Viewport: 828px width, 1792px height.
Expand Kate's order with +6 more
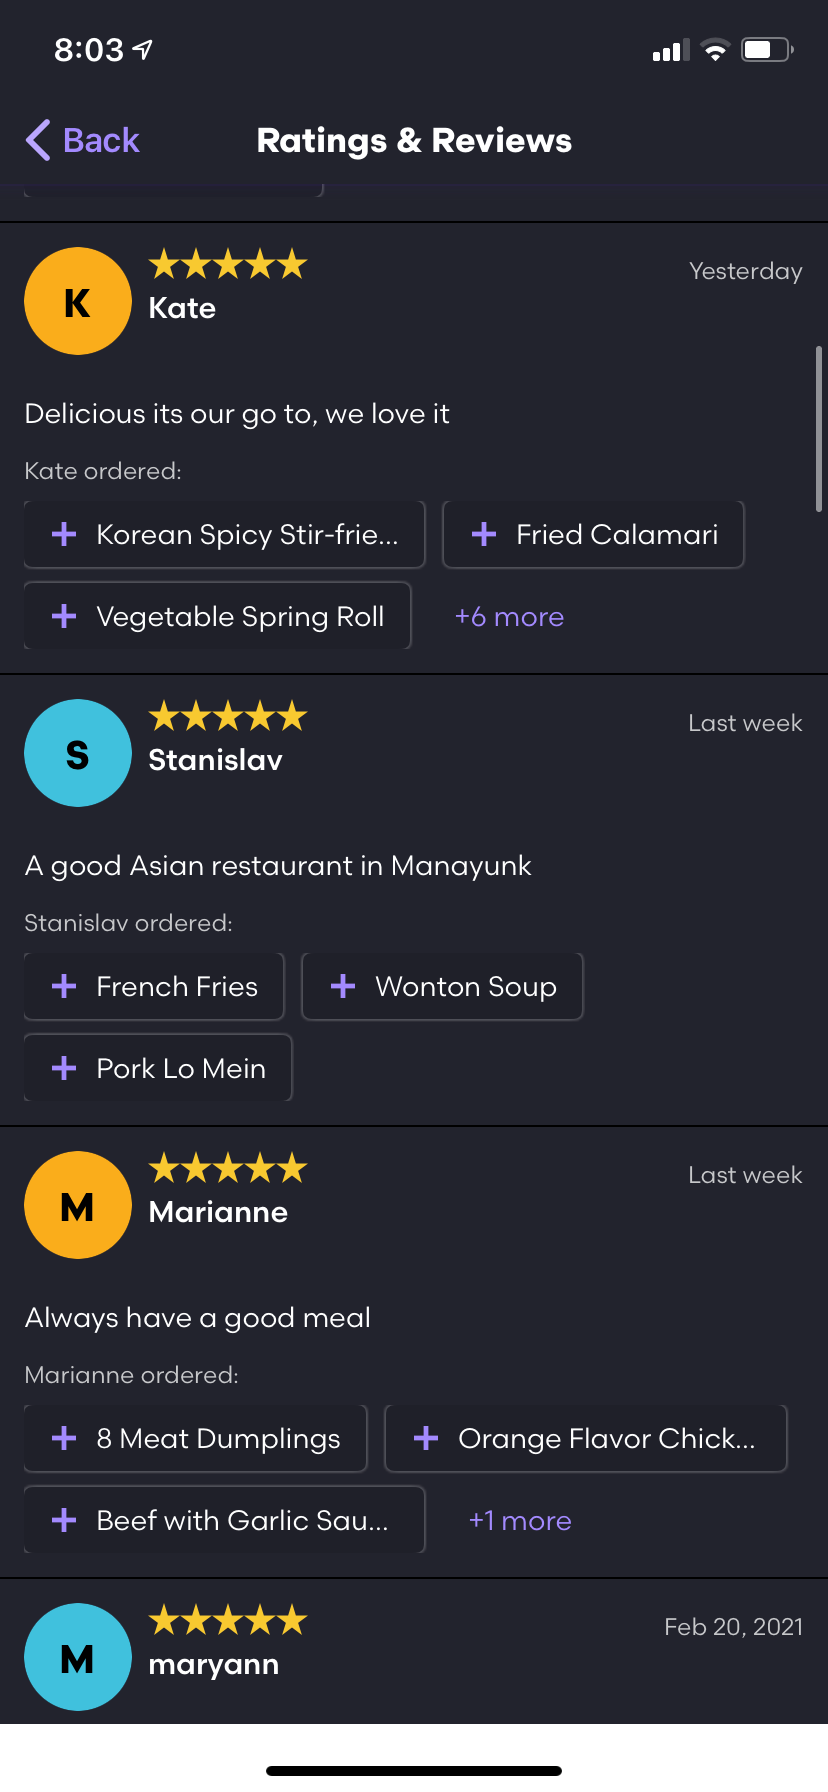pos(509,617)
